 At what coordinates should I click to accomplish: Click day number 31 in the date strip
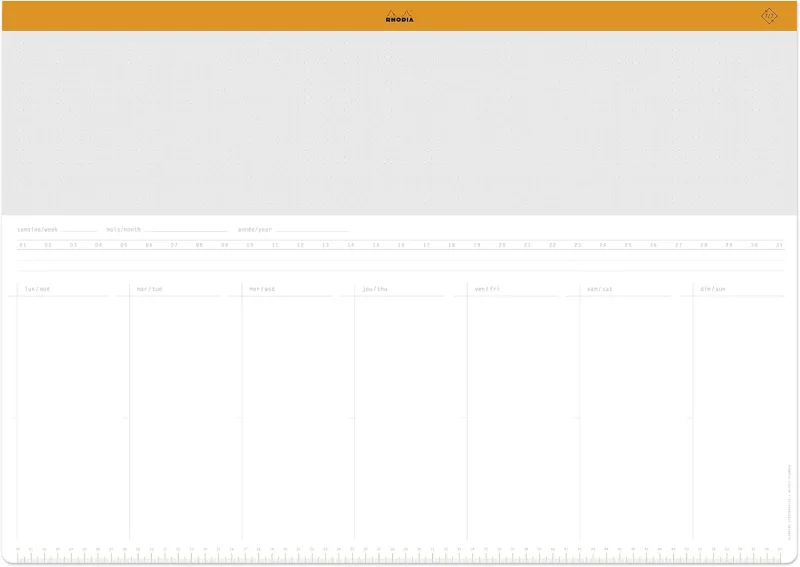click(x=779, y=245)
